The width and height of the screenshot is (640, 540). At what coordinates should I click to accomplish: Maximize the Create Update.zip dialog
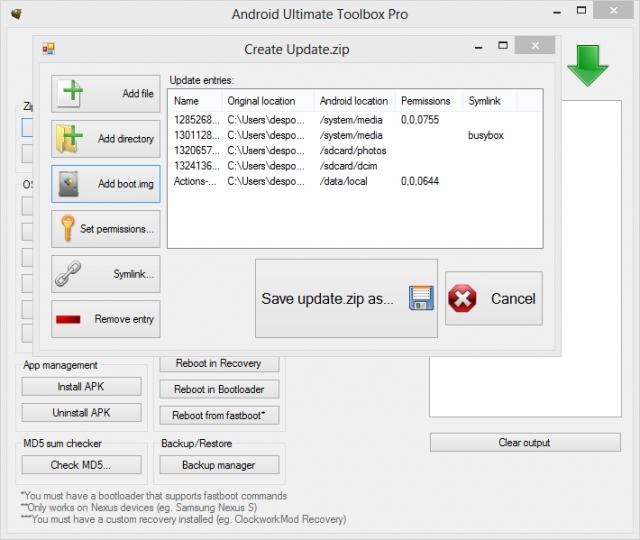pyautogui.click(x=503, y=45)
